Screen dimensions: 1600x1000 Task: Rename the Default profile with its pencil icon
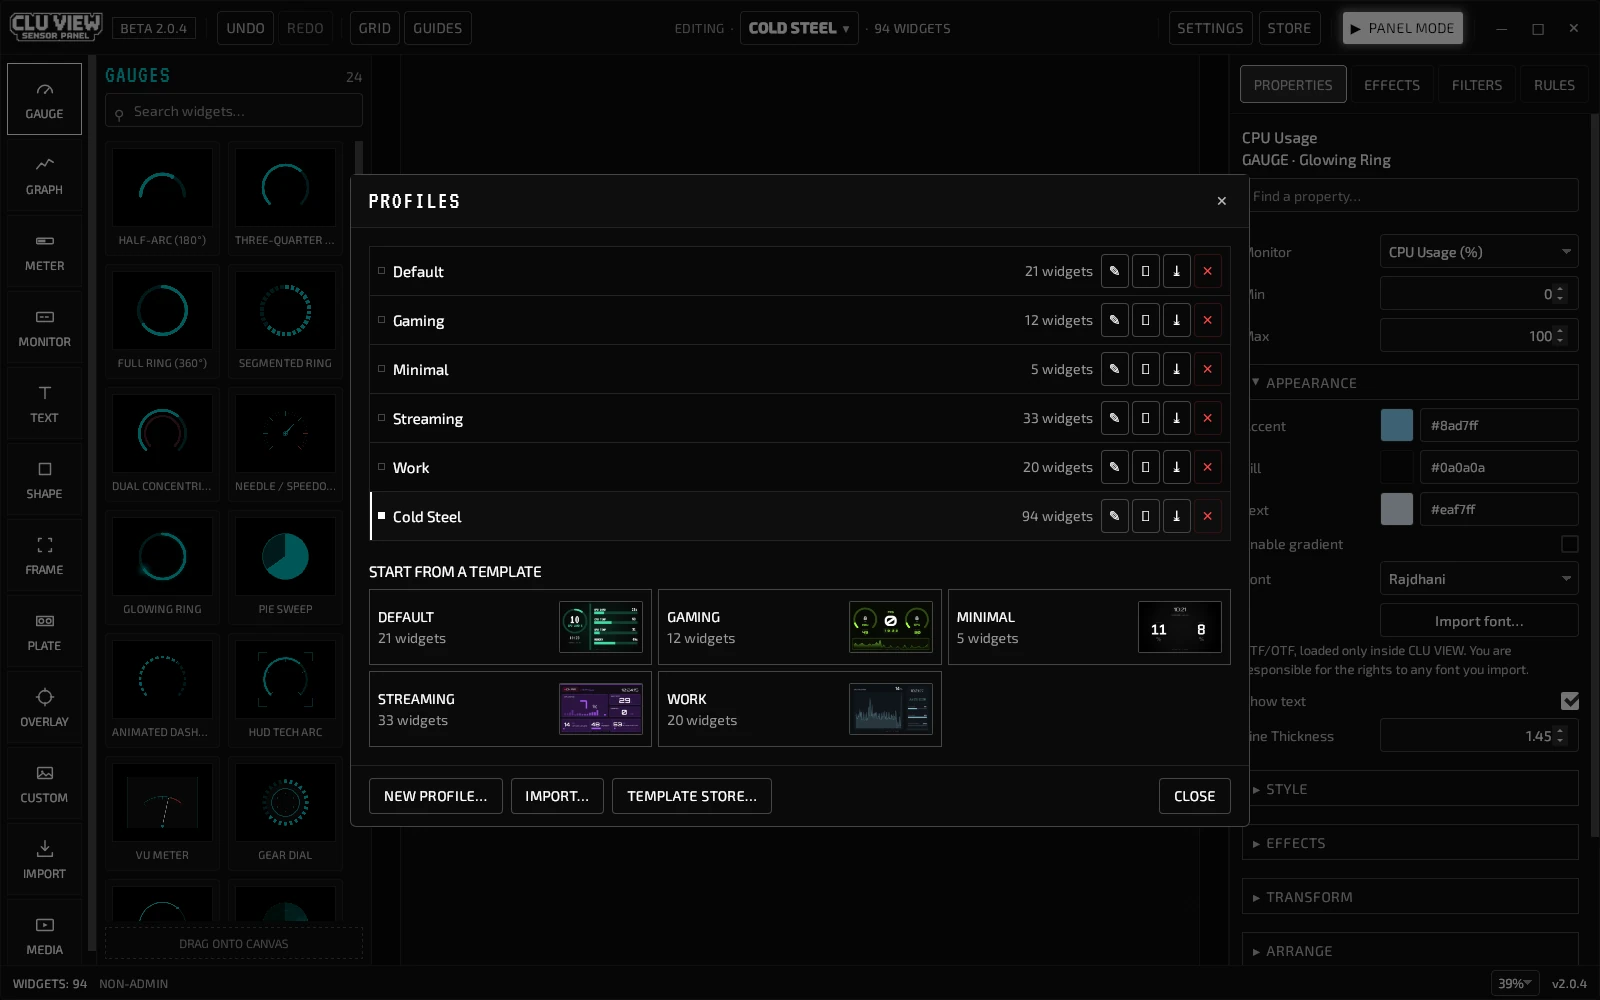1114,271
